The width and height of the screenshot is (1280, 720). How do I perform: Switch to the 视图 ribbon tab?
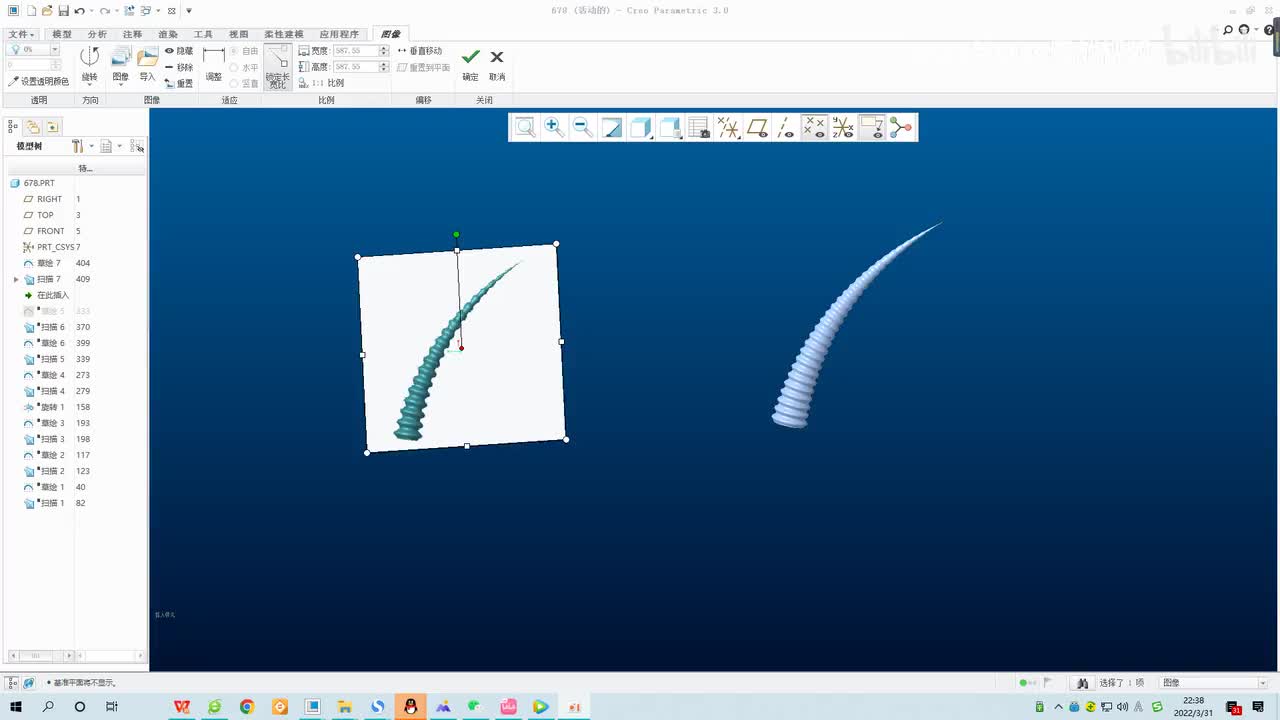[238, 34]
